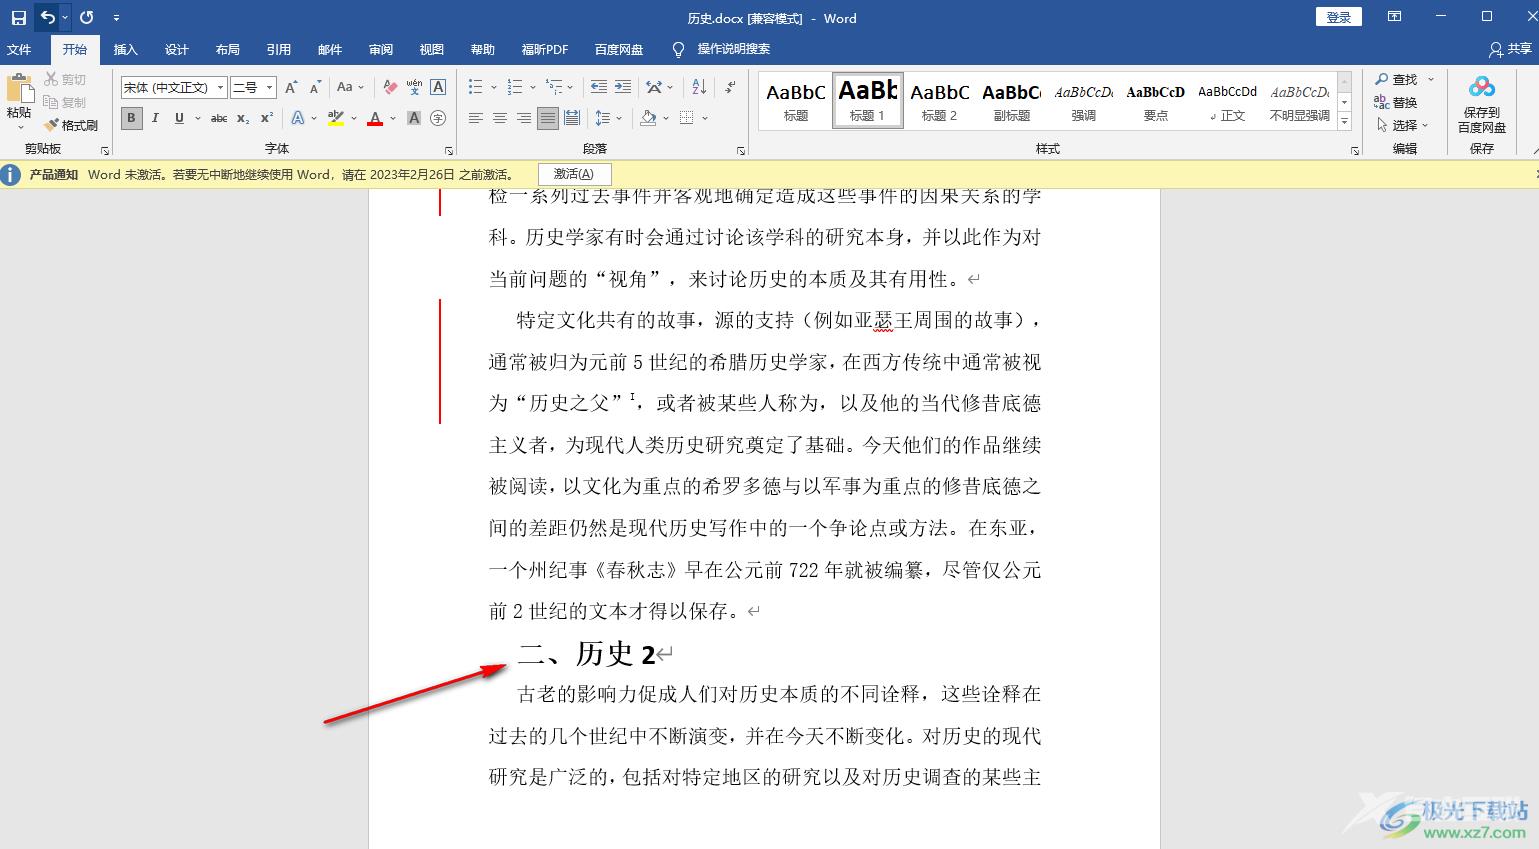Open the 选择 select dropdown
Screen dimensions: 1539x849
1402,125
